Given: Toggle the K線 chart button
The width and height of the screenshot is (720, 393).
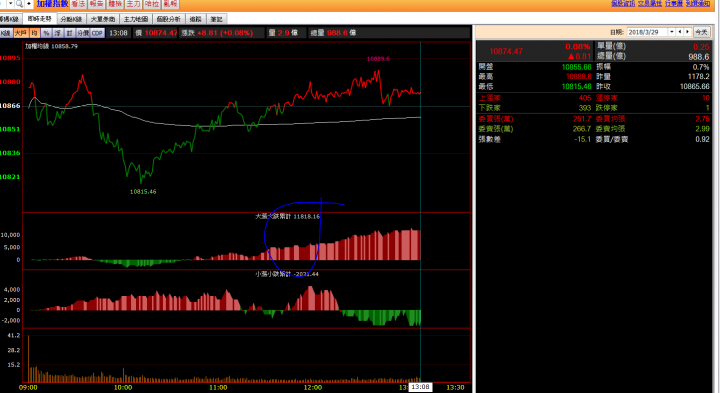Looking at the screenshot, I should point(6,33).
